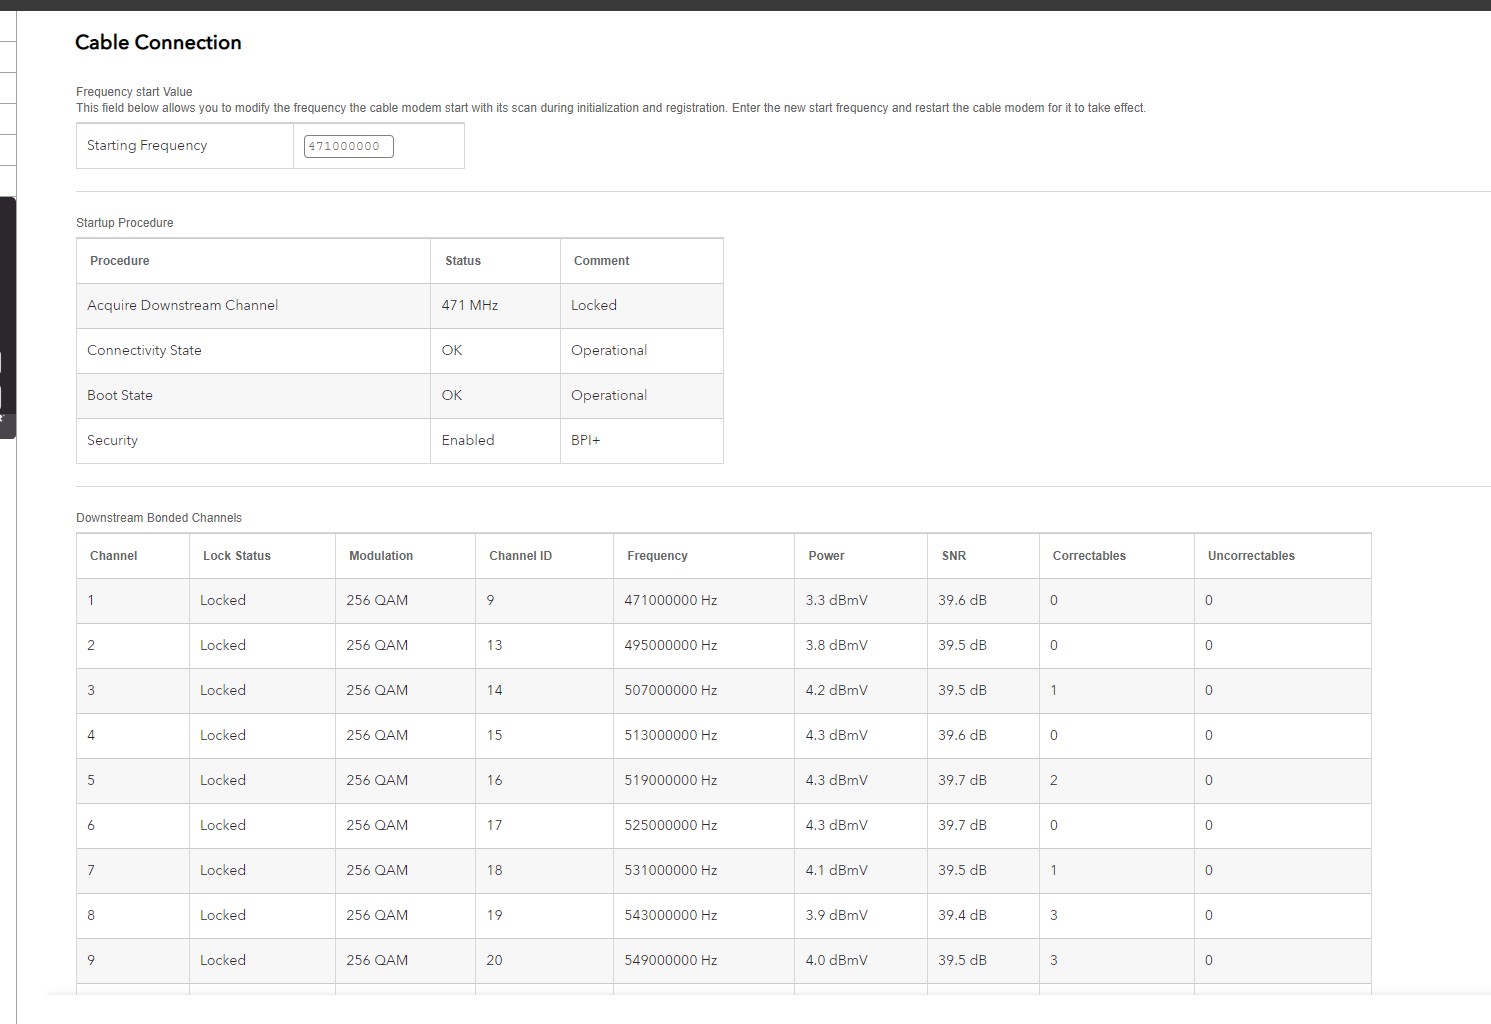Select the Connectivity State row label
The height and width of the screenshot is (1024, 1491).
coord(144,350)
